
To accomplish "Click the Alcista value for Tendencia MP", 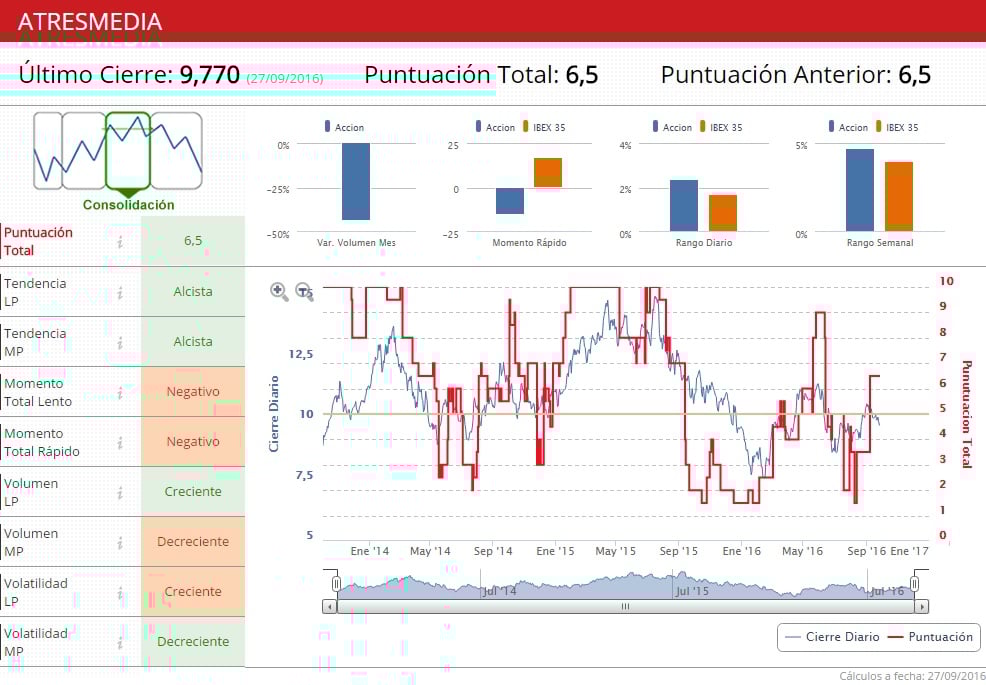I will (193, 342).
